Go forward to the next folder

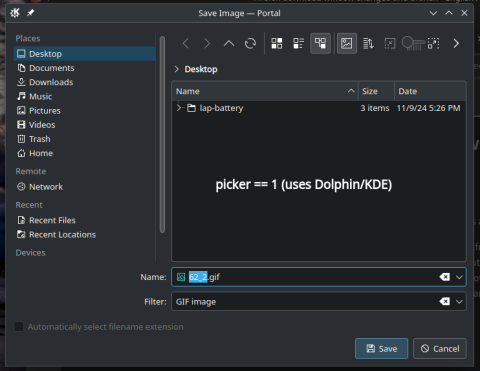click(207, 43)
